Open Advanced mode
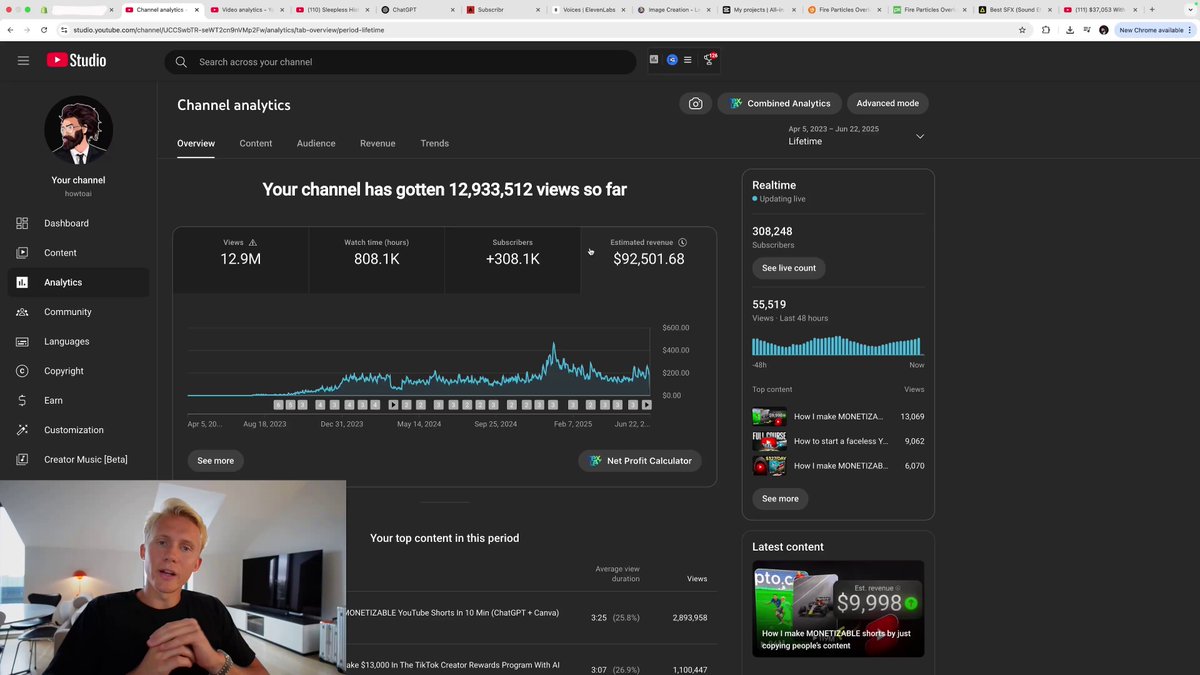 888,103
